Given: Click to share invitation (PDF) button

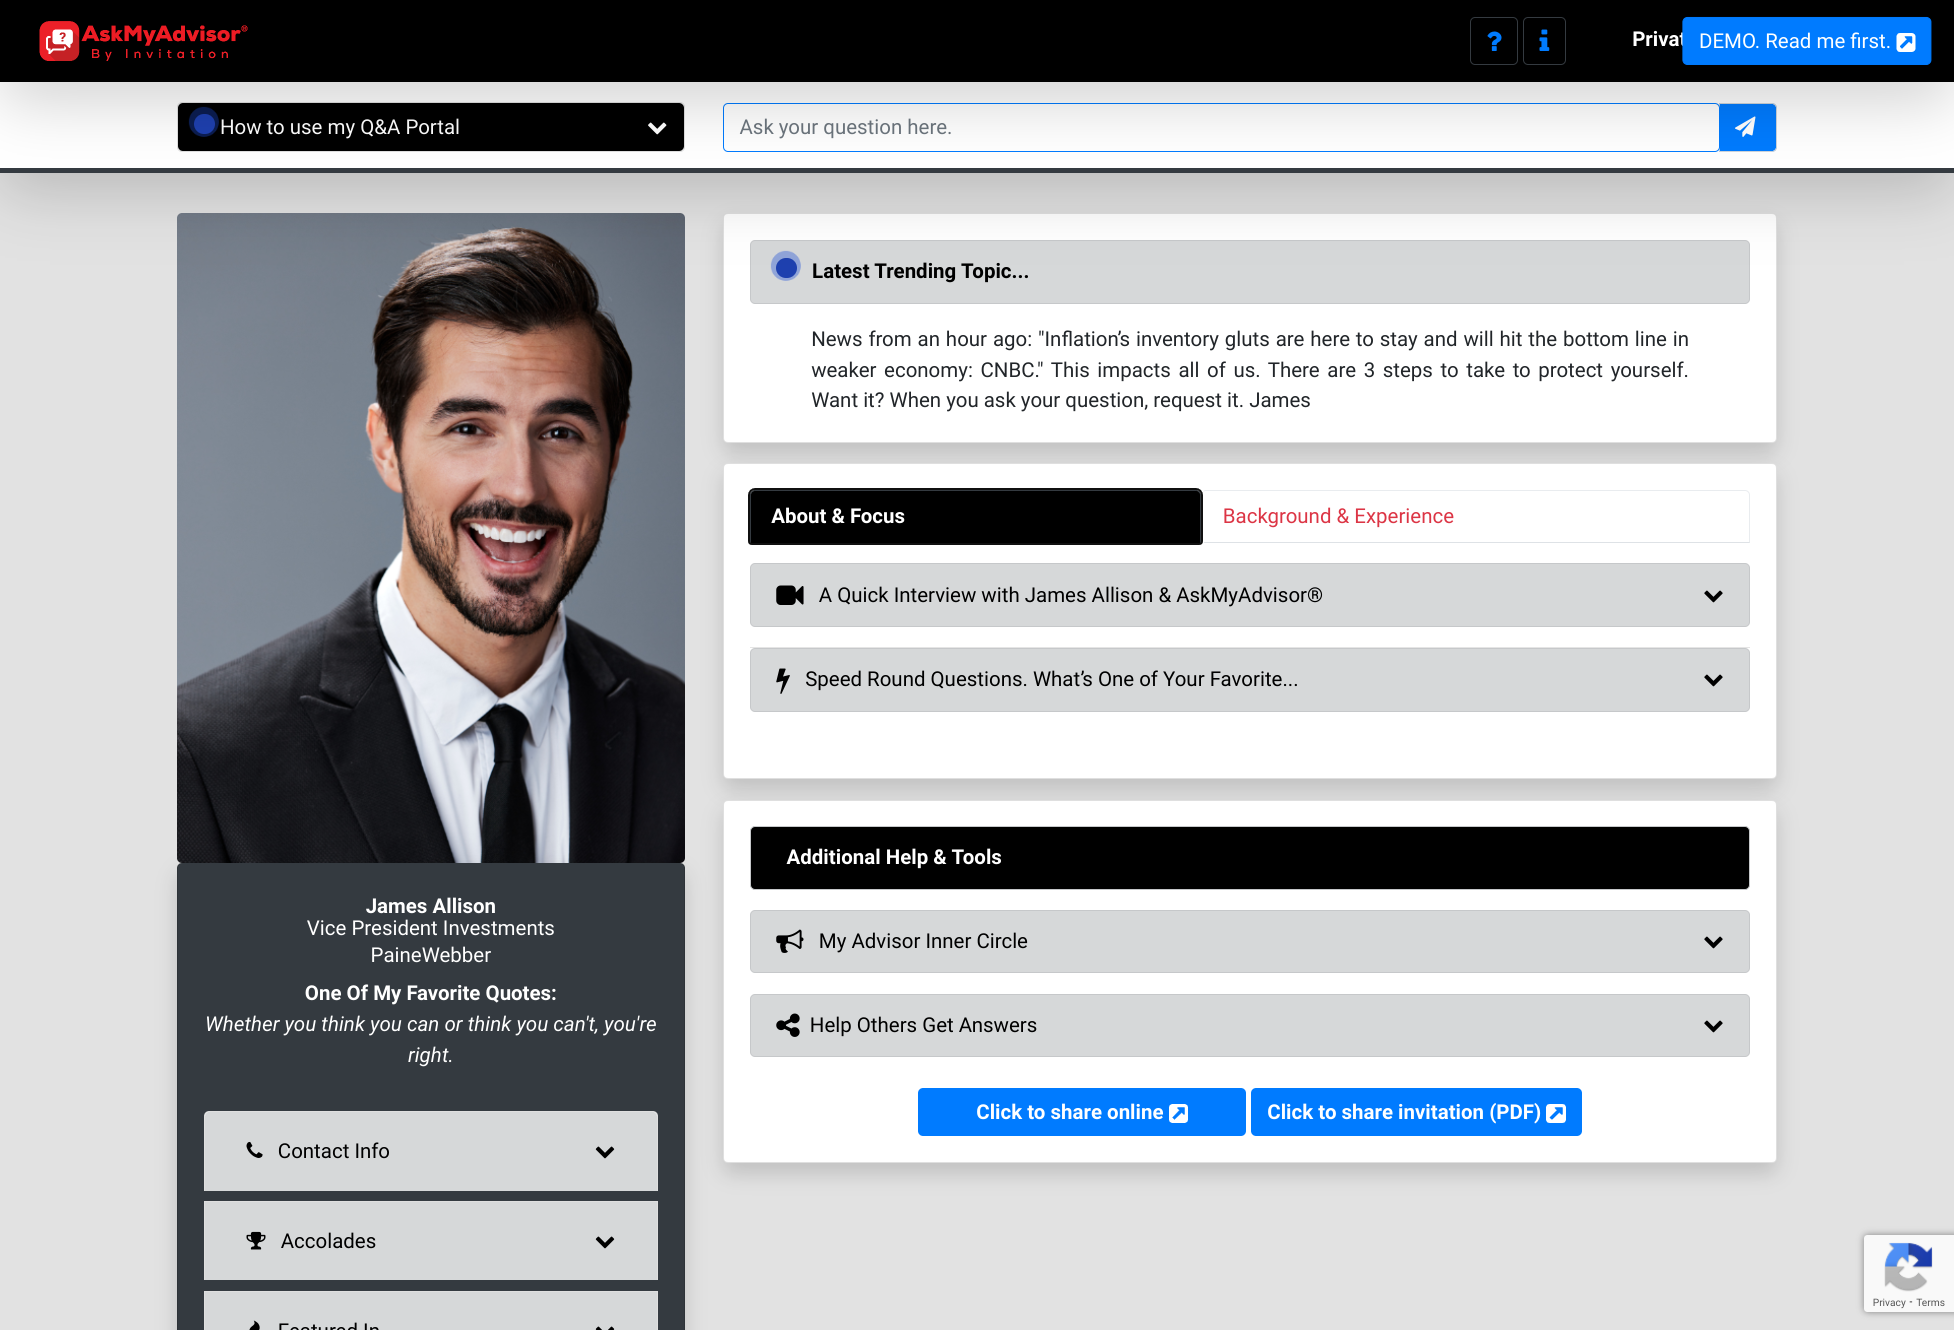Looking at the screenshot, I should tap(1416, 1112).
